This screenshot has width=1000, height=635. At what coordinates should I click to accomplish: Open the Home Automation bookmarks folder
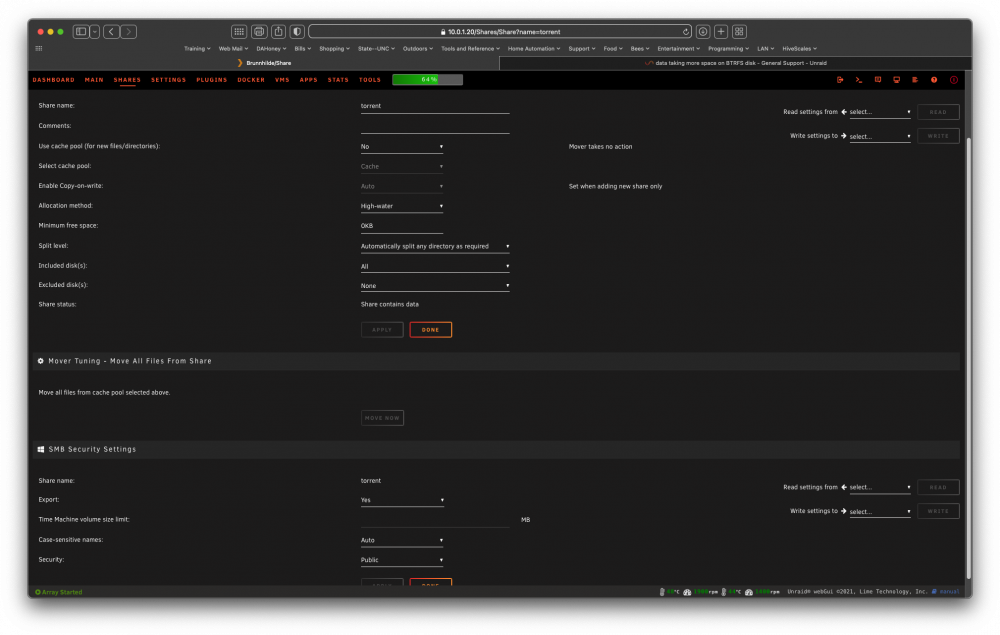[534, 48]
